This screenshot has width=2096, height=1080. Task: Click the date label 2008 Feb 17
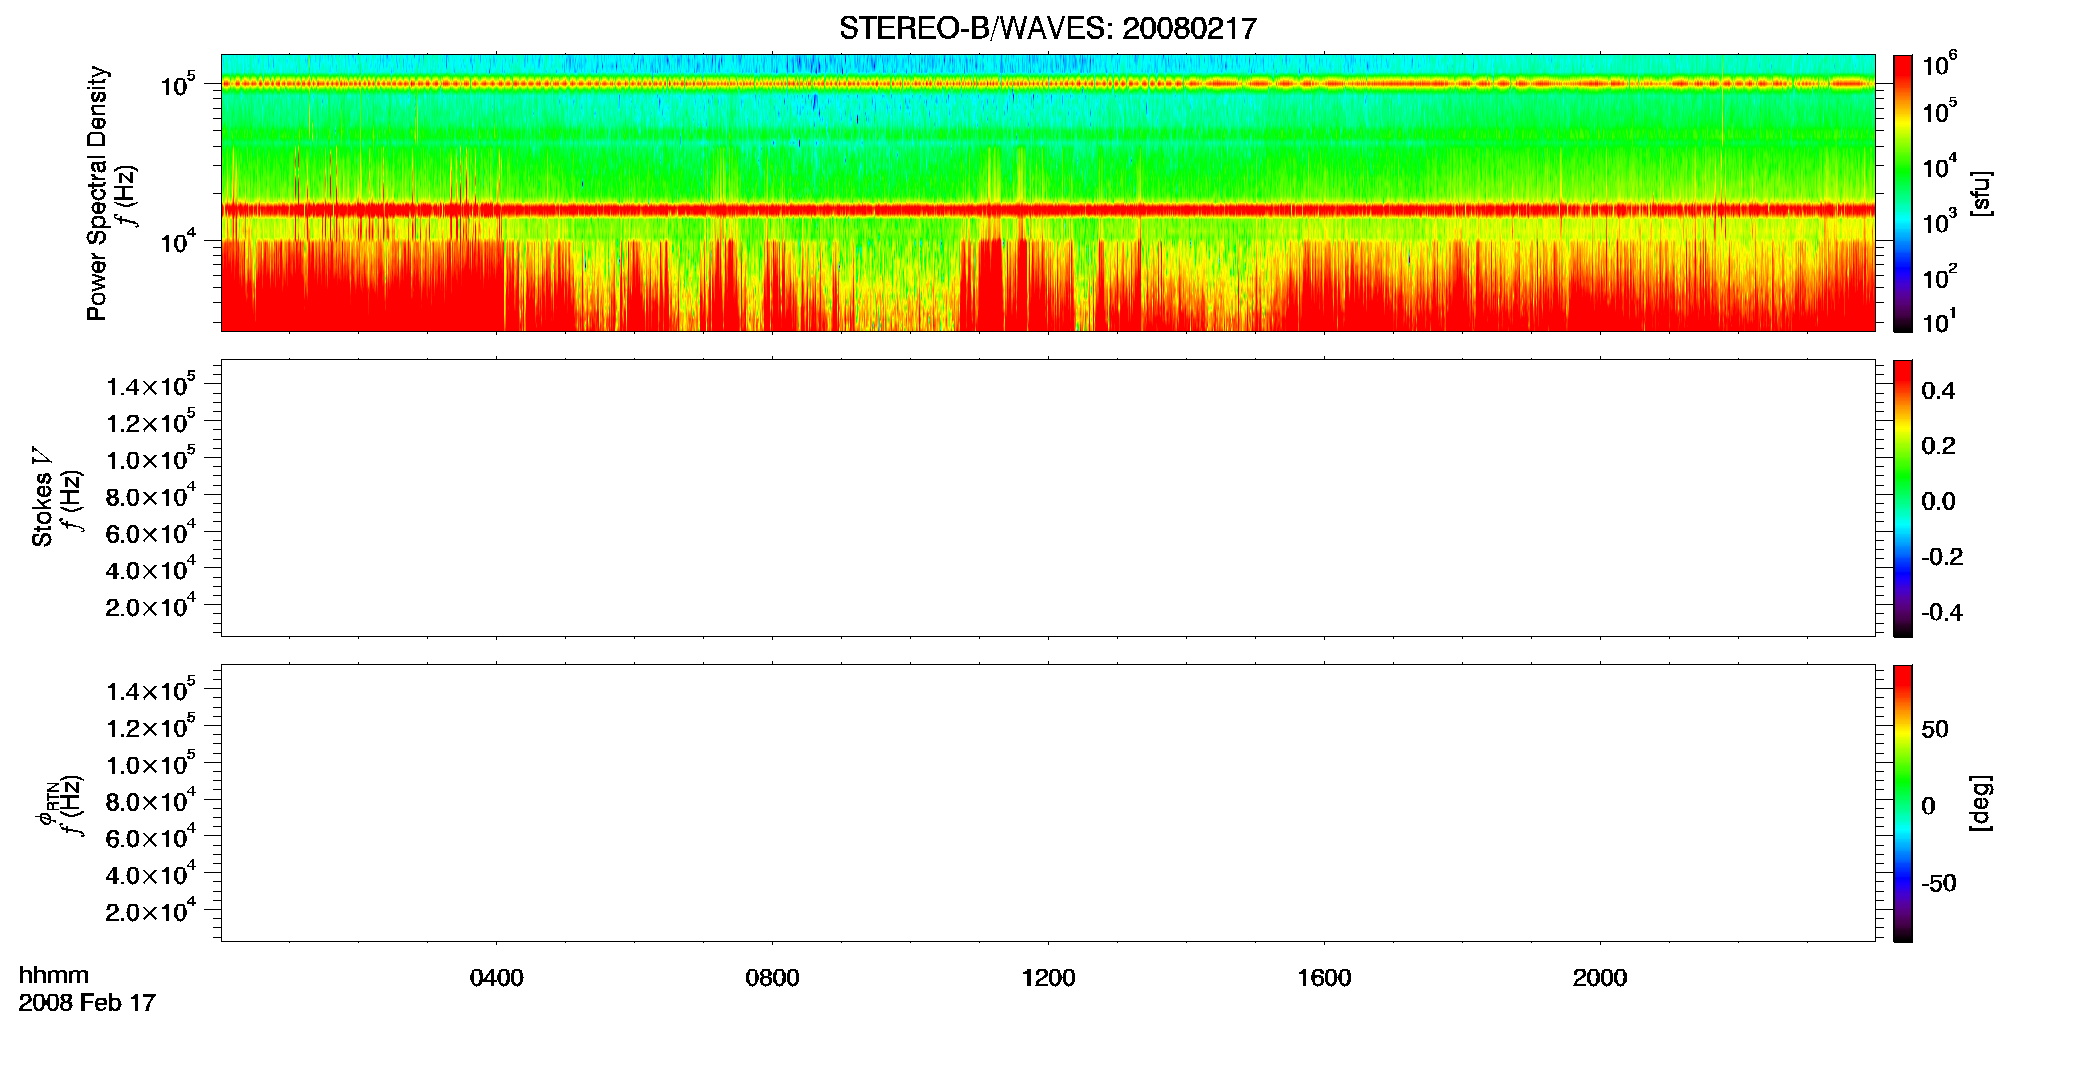(x=87, y=1002)
